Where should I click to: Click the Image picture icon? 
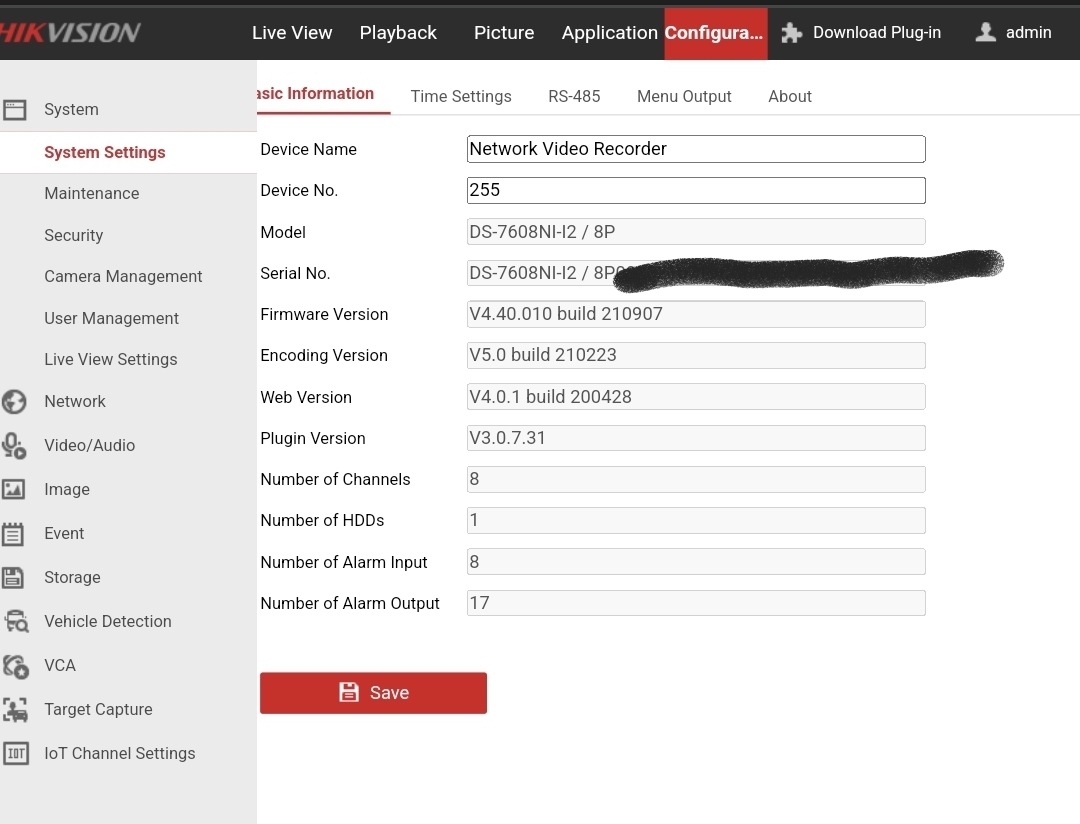(14, 490)
